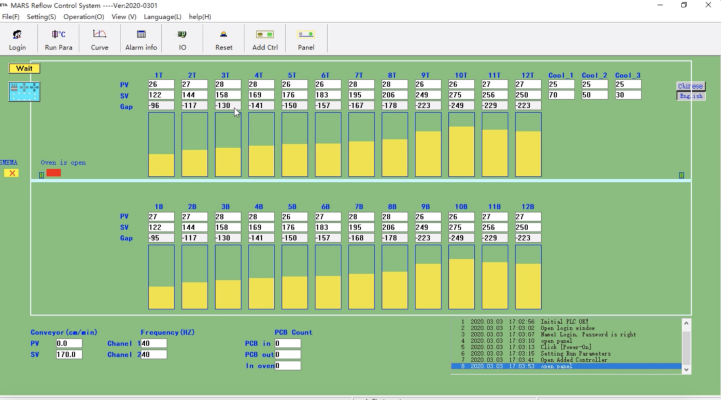Open the Run Para settings icon
721x400 pixels.
(57, 39)
